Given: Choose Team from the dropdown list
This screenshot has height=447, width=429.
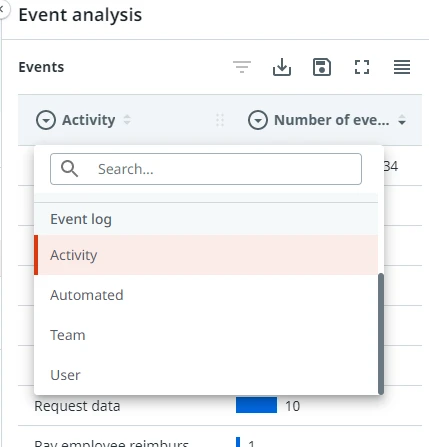Looking at the screenshot, I should coord(206,335).
